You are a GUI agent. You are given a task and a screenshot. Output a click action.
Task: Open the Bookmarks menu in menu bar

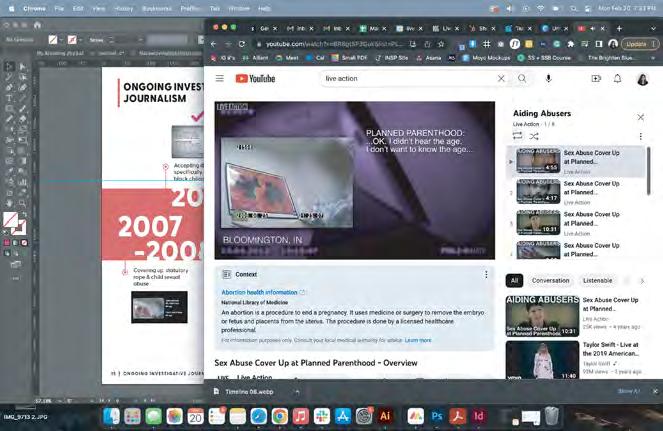(x=156, y=8)
